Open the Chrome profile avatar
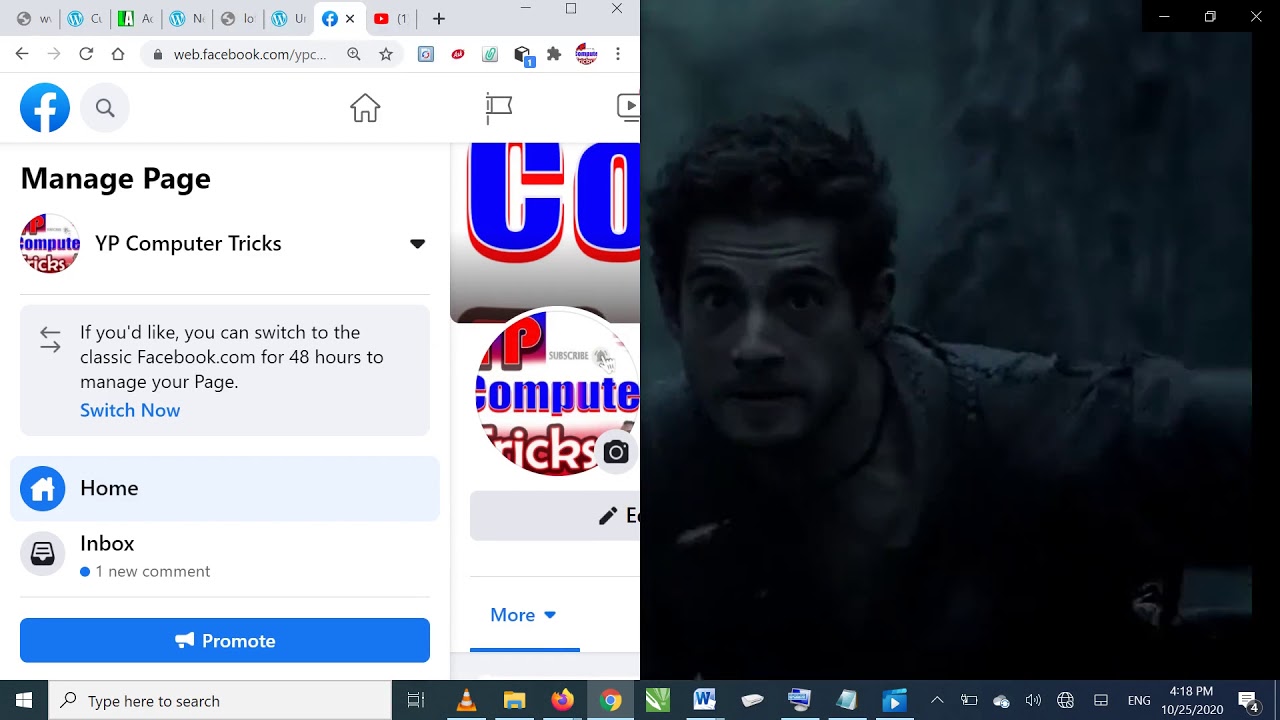Viewport: 1280px width, 720px height. point(586,54)
